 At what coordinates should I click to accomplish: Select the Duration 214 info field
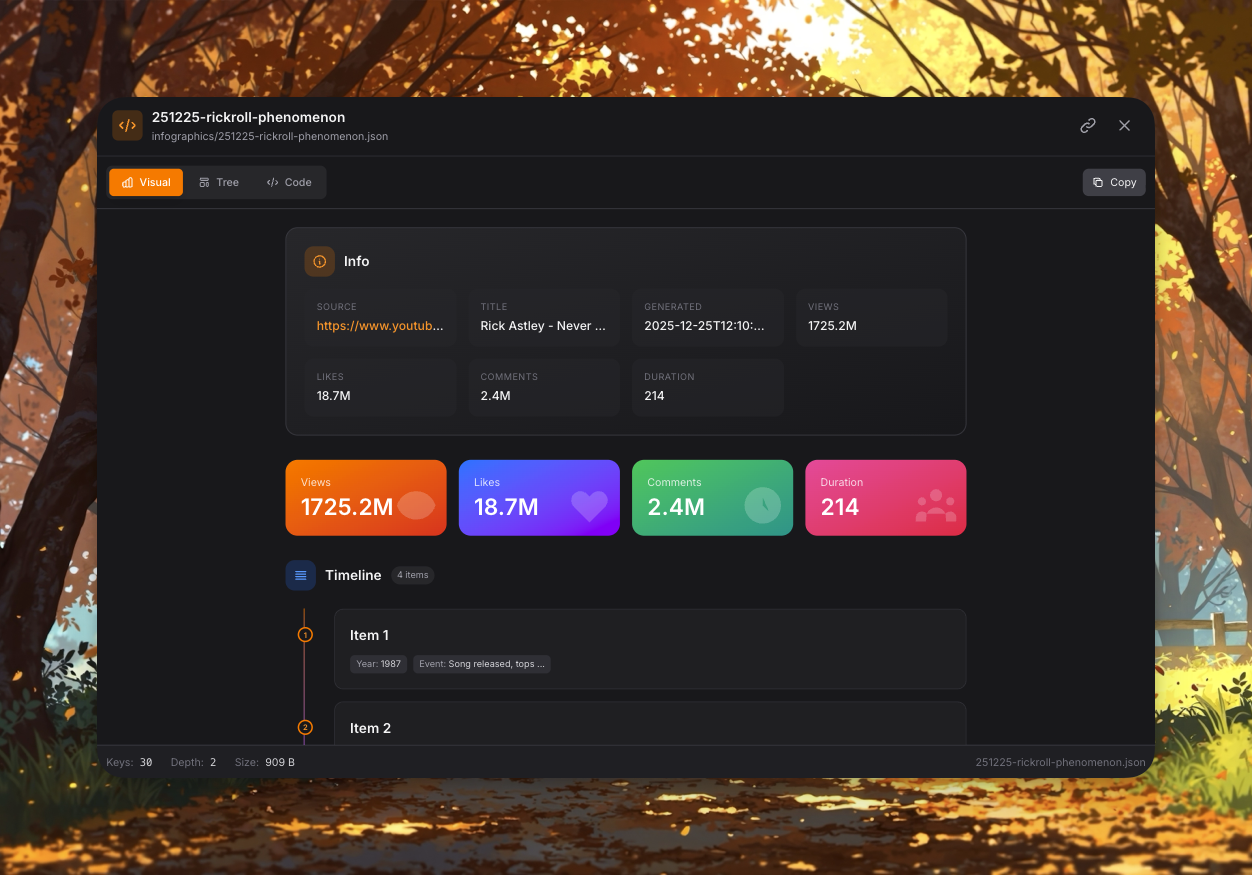(x=708, y=388)
